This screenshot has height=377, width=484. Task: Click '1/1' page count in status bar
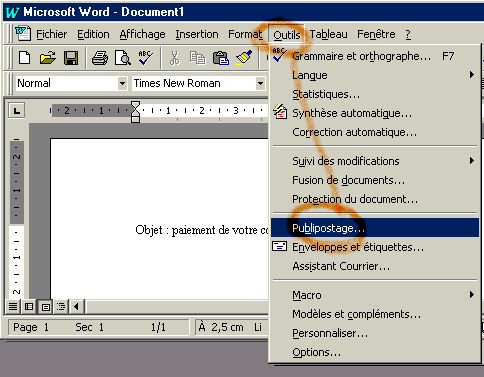158,327
